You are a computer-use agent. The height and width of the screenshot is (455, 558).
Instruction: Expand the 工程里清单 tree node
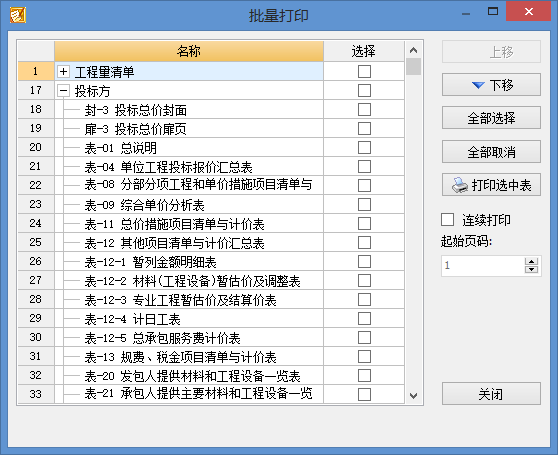pyautogui.click(x=63, y=72)
